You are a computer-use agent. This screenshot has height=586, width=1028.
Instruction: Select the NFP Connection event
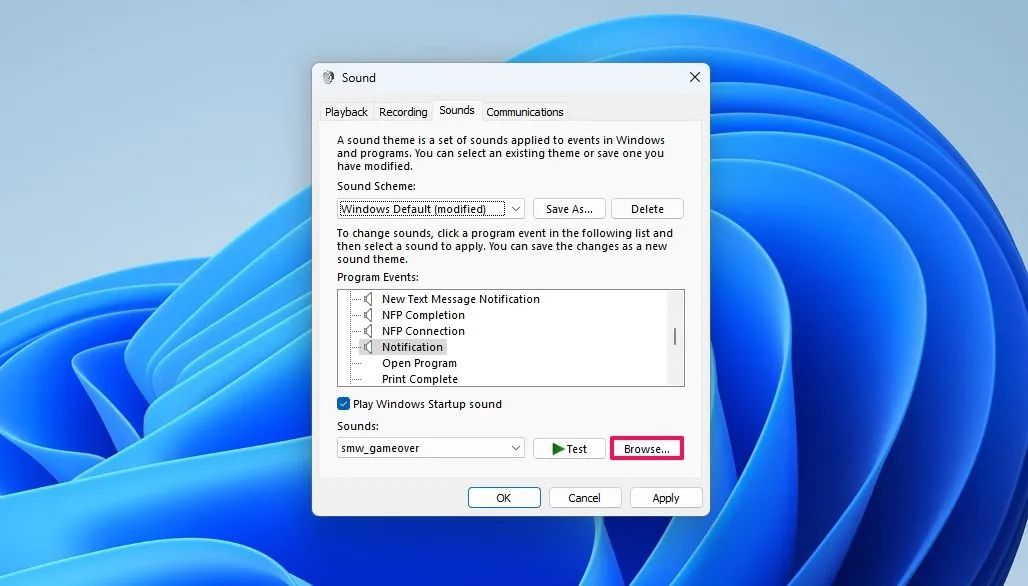tap(424, 331)
